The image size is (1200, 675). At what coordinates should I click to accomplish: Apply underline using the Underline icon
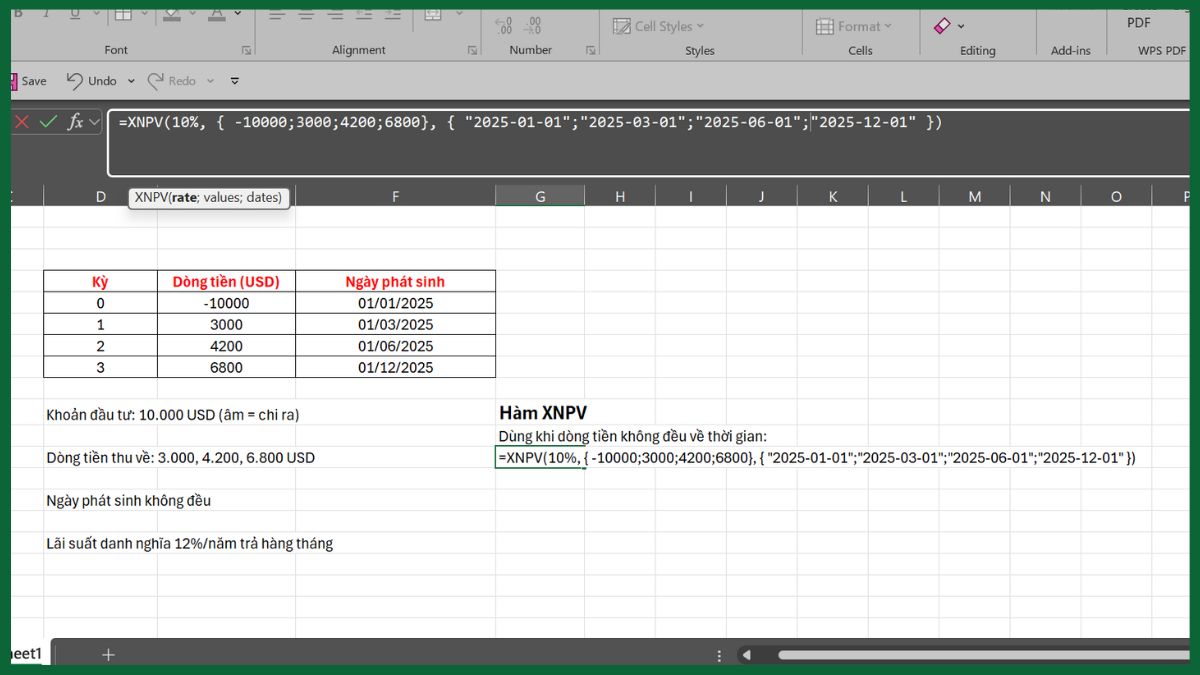74,13
